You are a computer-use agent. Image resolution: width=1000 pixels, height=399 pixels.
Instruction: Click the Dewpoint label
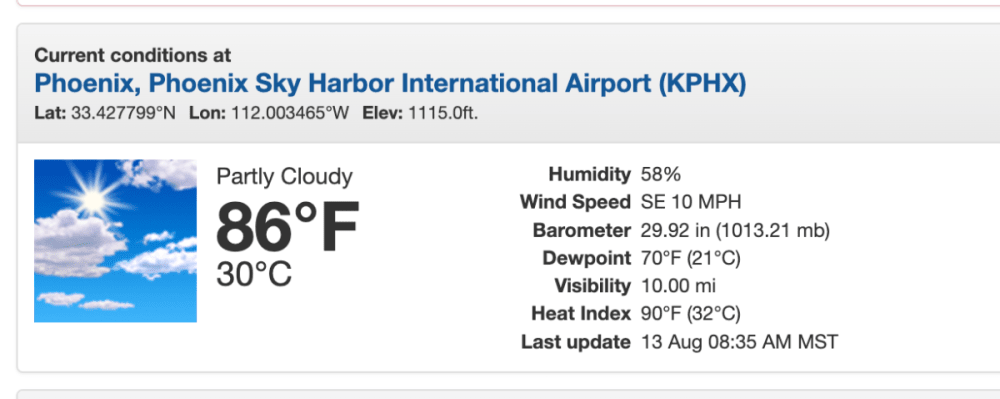coord(587,258)
